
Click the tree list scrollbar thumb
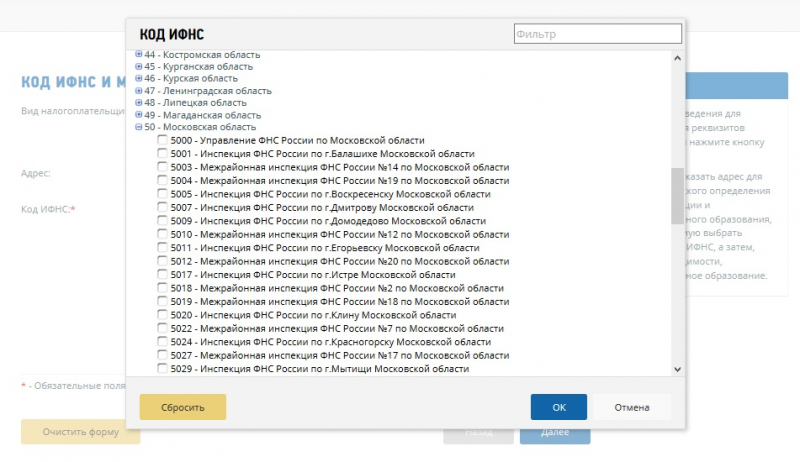coord(677,195)
